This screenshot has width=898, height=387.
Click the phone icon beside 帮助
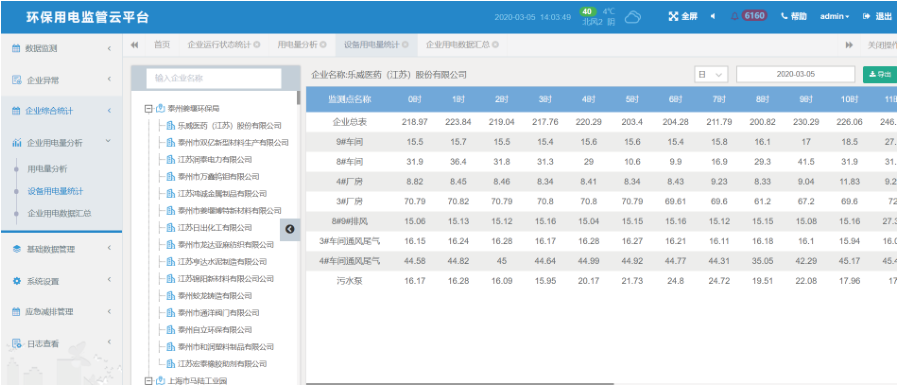click(784, 17)
